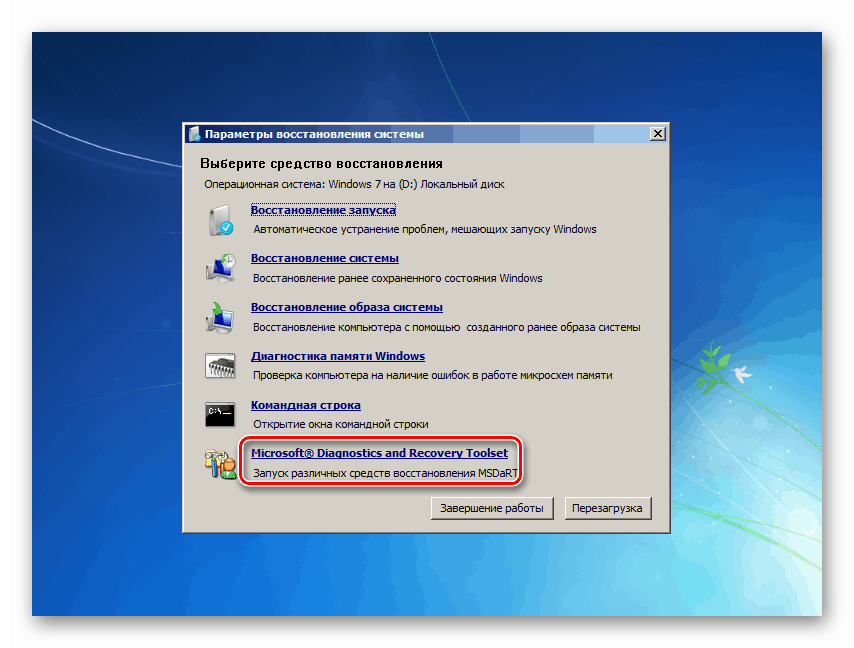Image resolution: width=854 pixels, height=648 pixels.
Task: Click description Проверка компьютера на наличие ошибок
Action: click(x=432, y=375)
